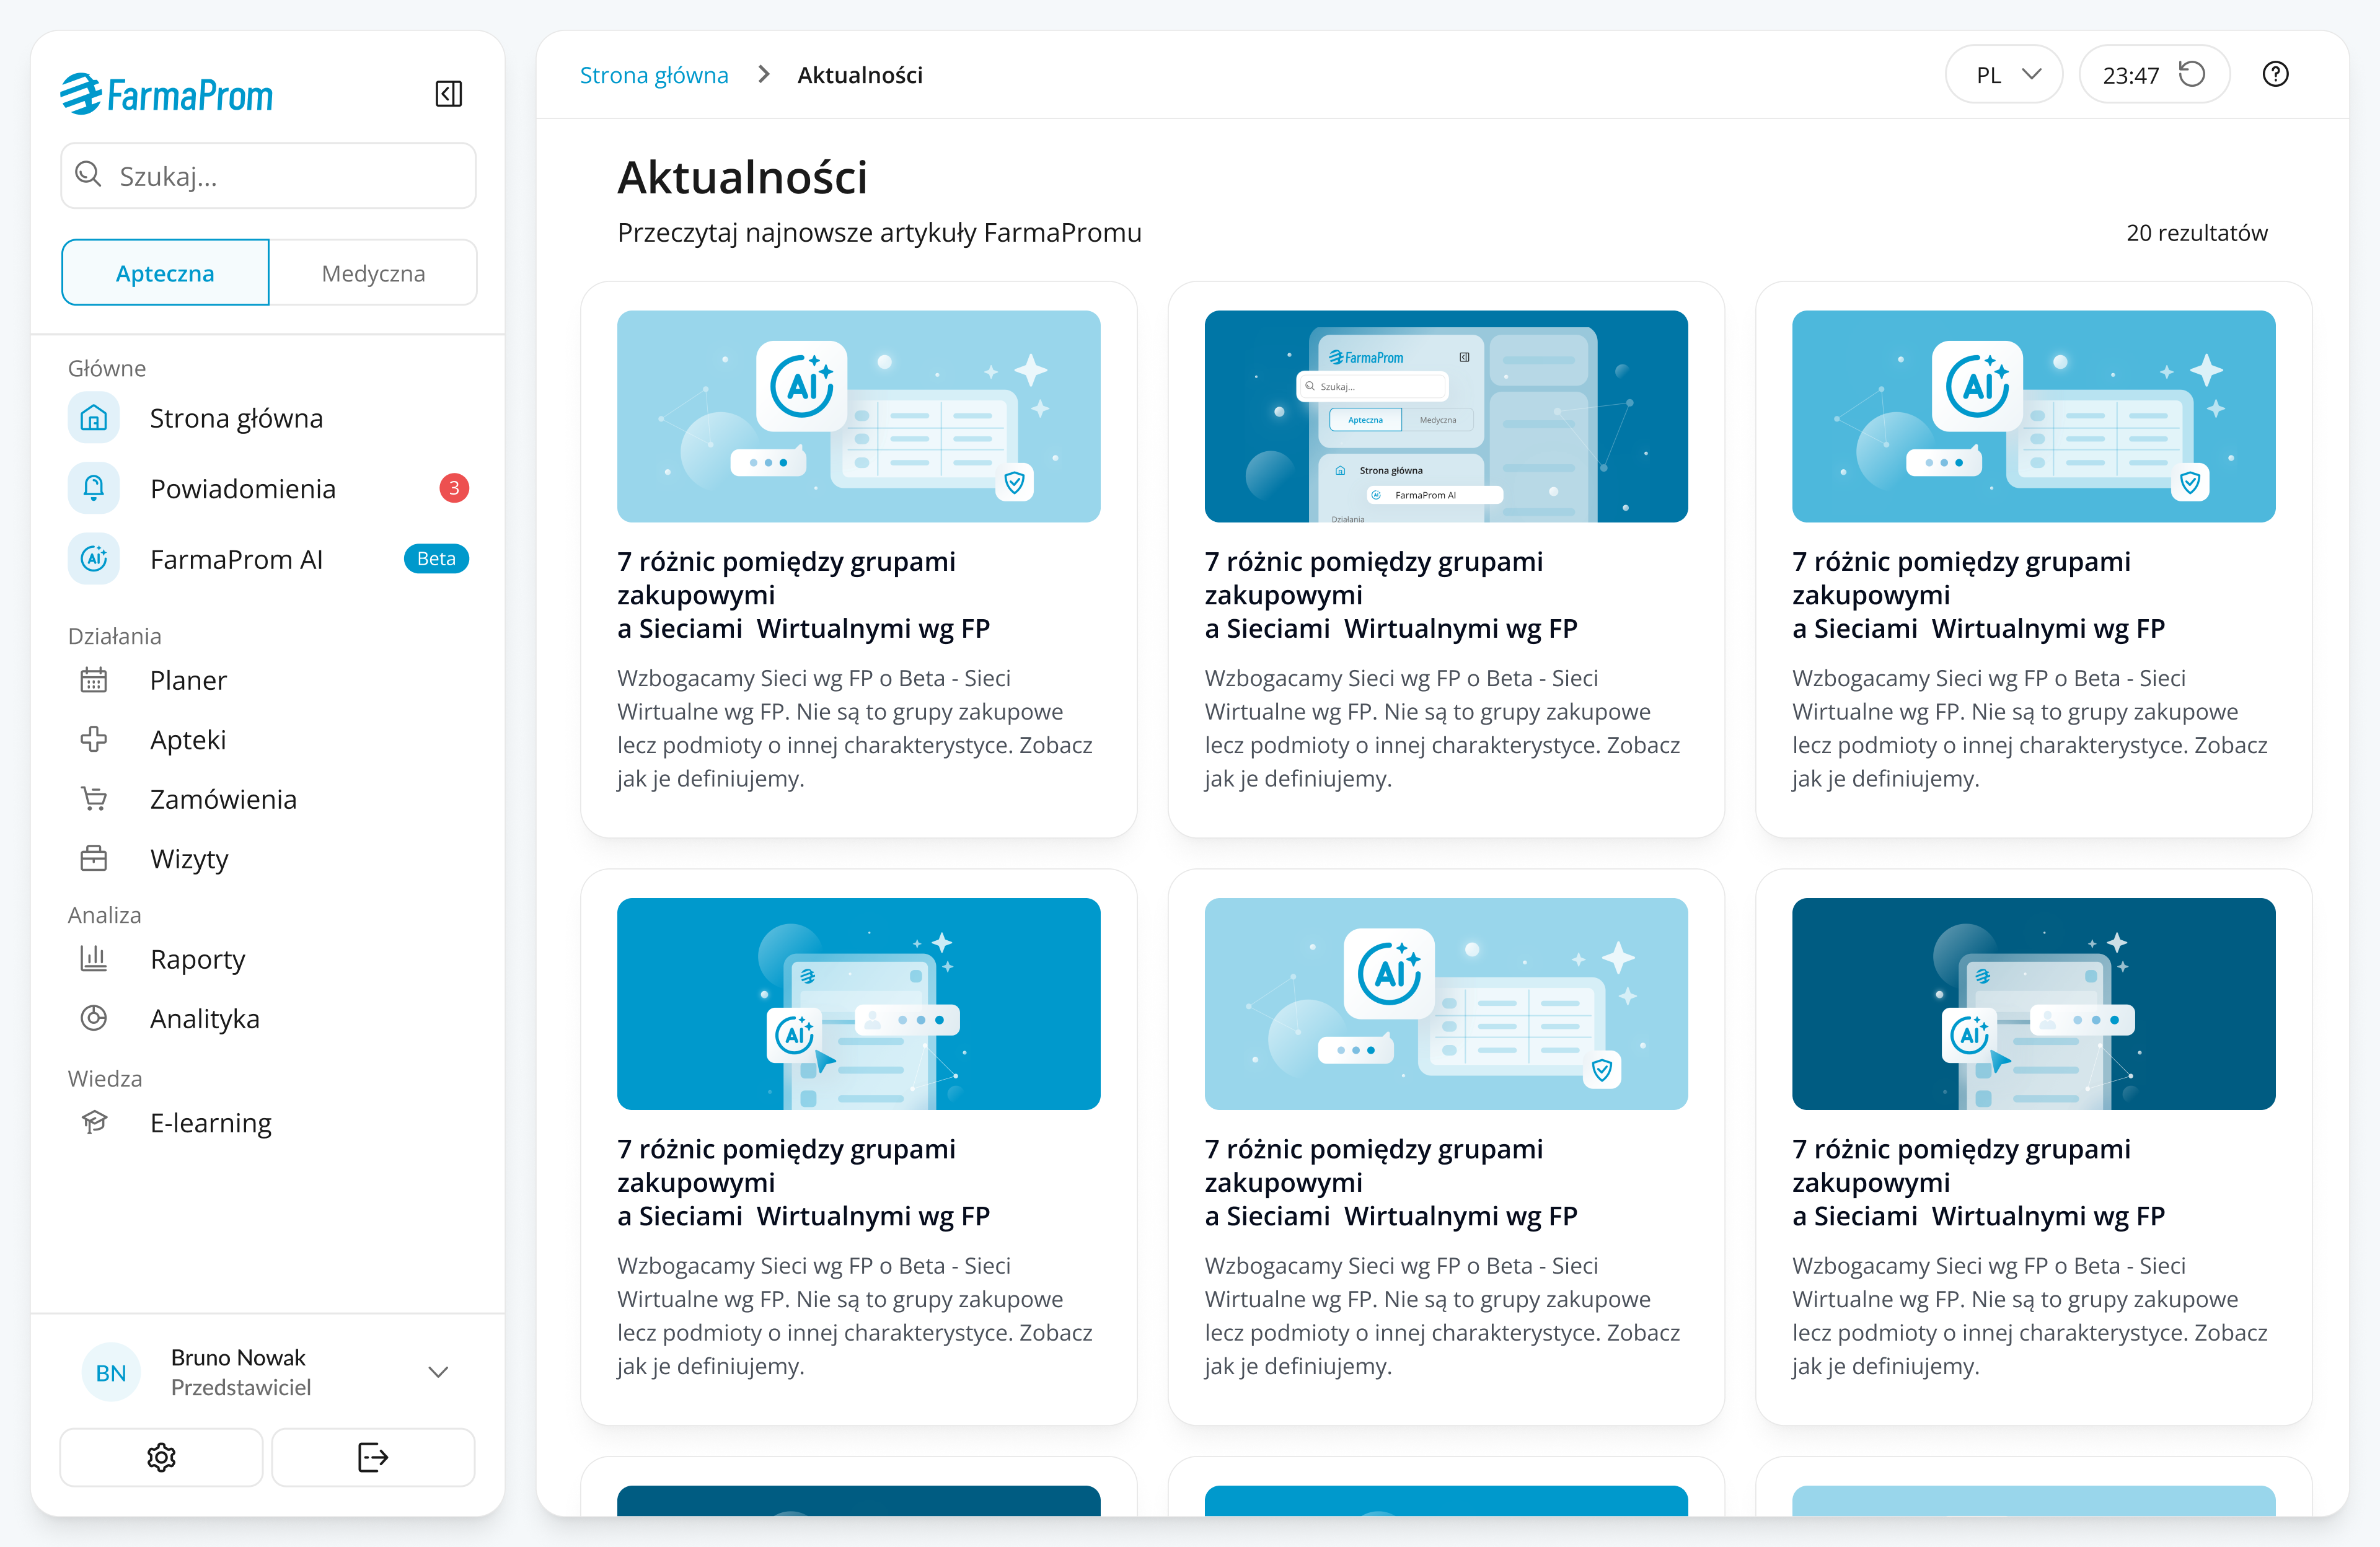Click the Zamówienia cart icon
This screenshot has height=1547, width=2380.
(x=94, y=799)
